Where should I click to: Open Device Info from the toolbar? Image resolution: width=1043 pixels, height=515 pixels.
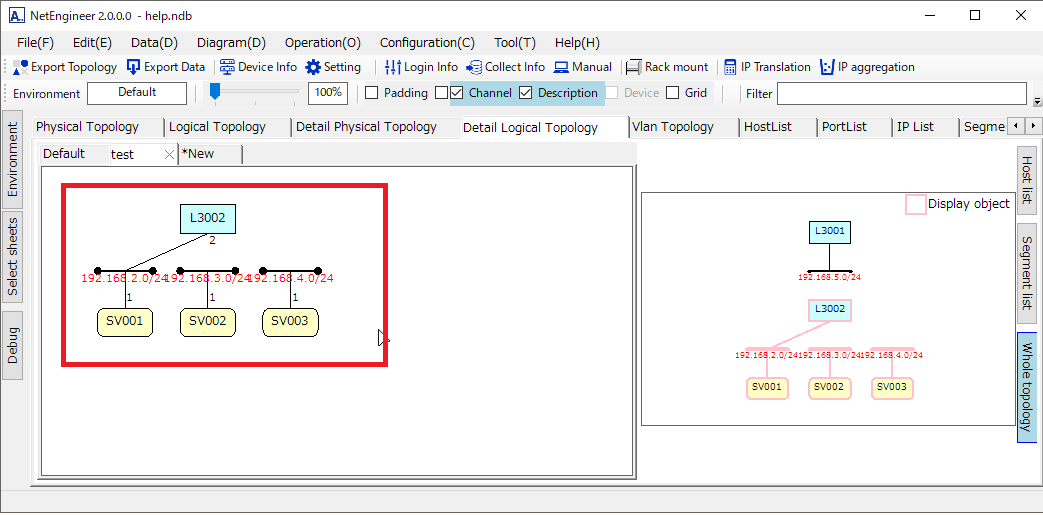(x=227, y=67)
